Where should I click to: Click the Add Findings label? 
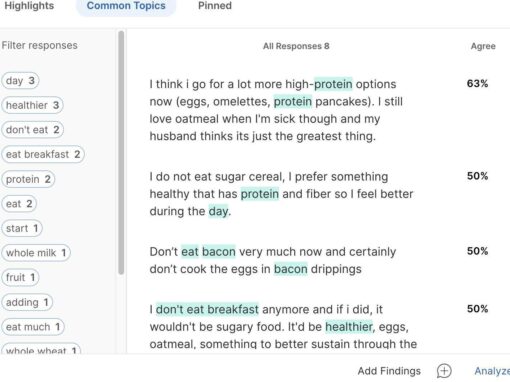tap(389, 371)
